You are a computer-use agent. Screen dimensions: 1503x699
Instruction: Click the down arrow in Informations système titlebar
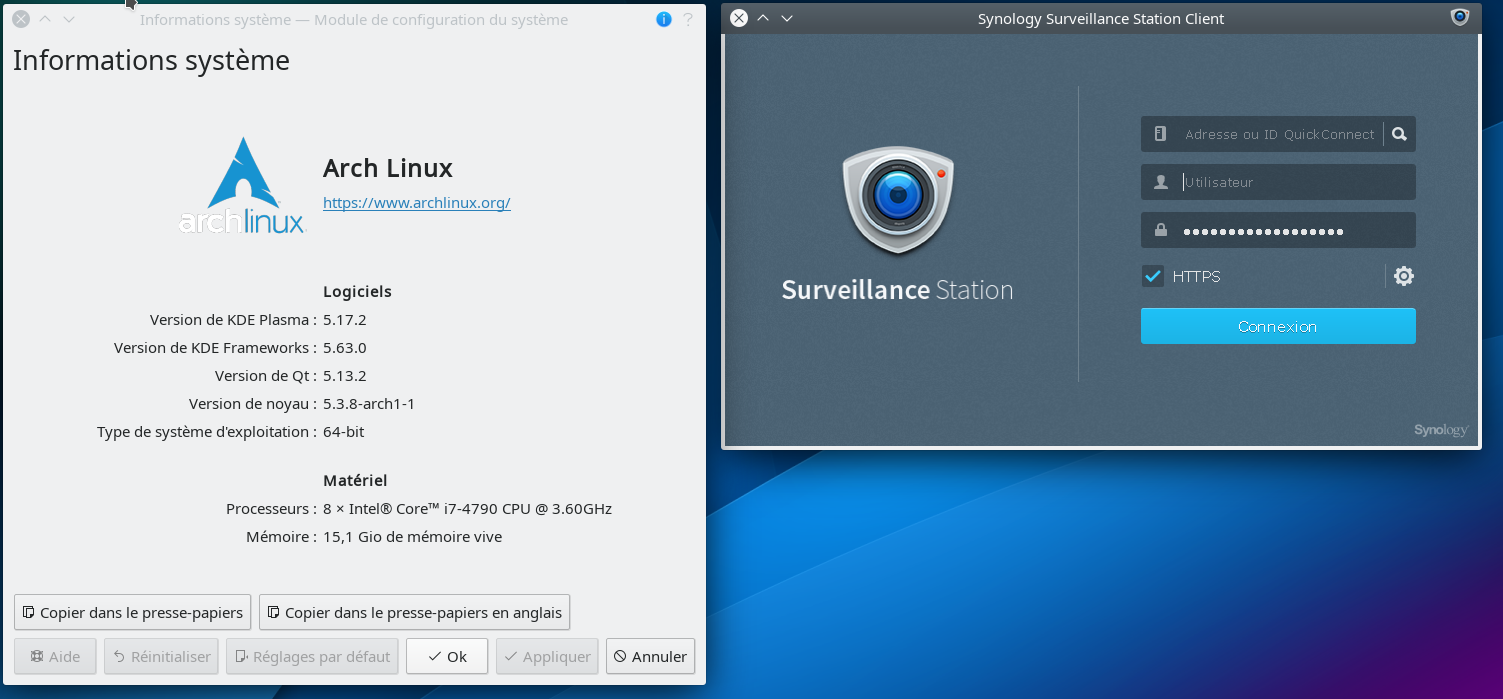[68, 19]
